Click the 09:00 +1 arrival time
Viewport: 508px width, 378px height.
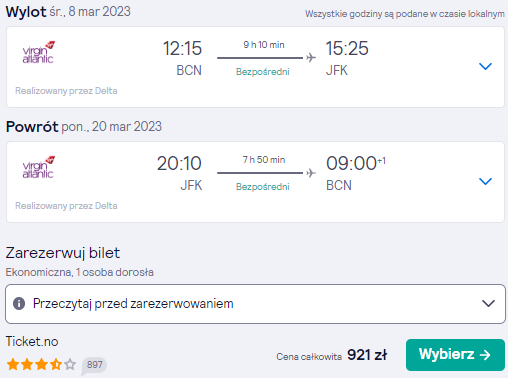356,163
